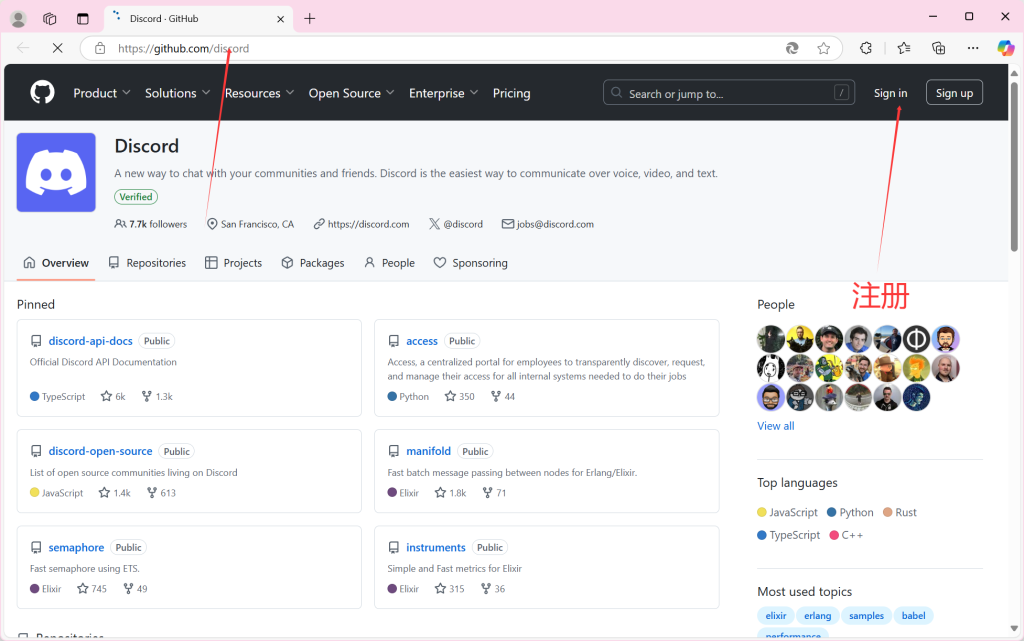Open the browser workspaces icon
The width and height of the screenshot is (1024, 641).
(50, 19)
